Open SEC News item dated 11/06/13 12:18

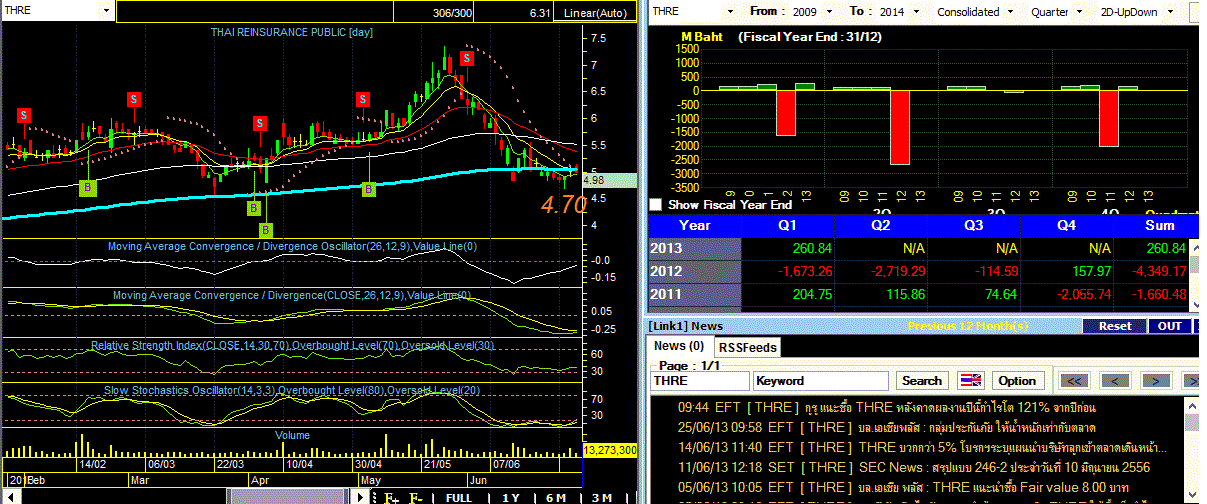(914, 467)
